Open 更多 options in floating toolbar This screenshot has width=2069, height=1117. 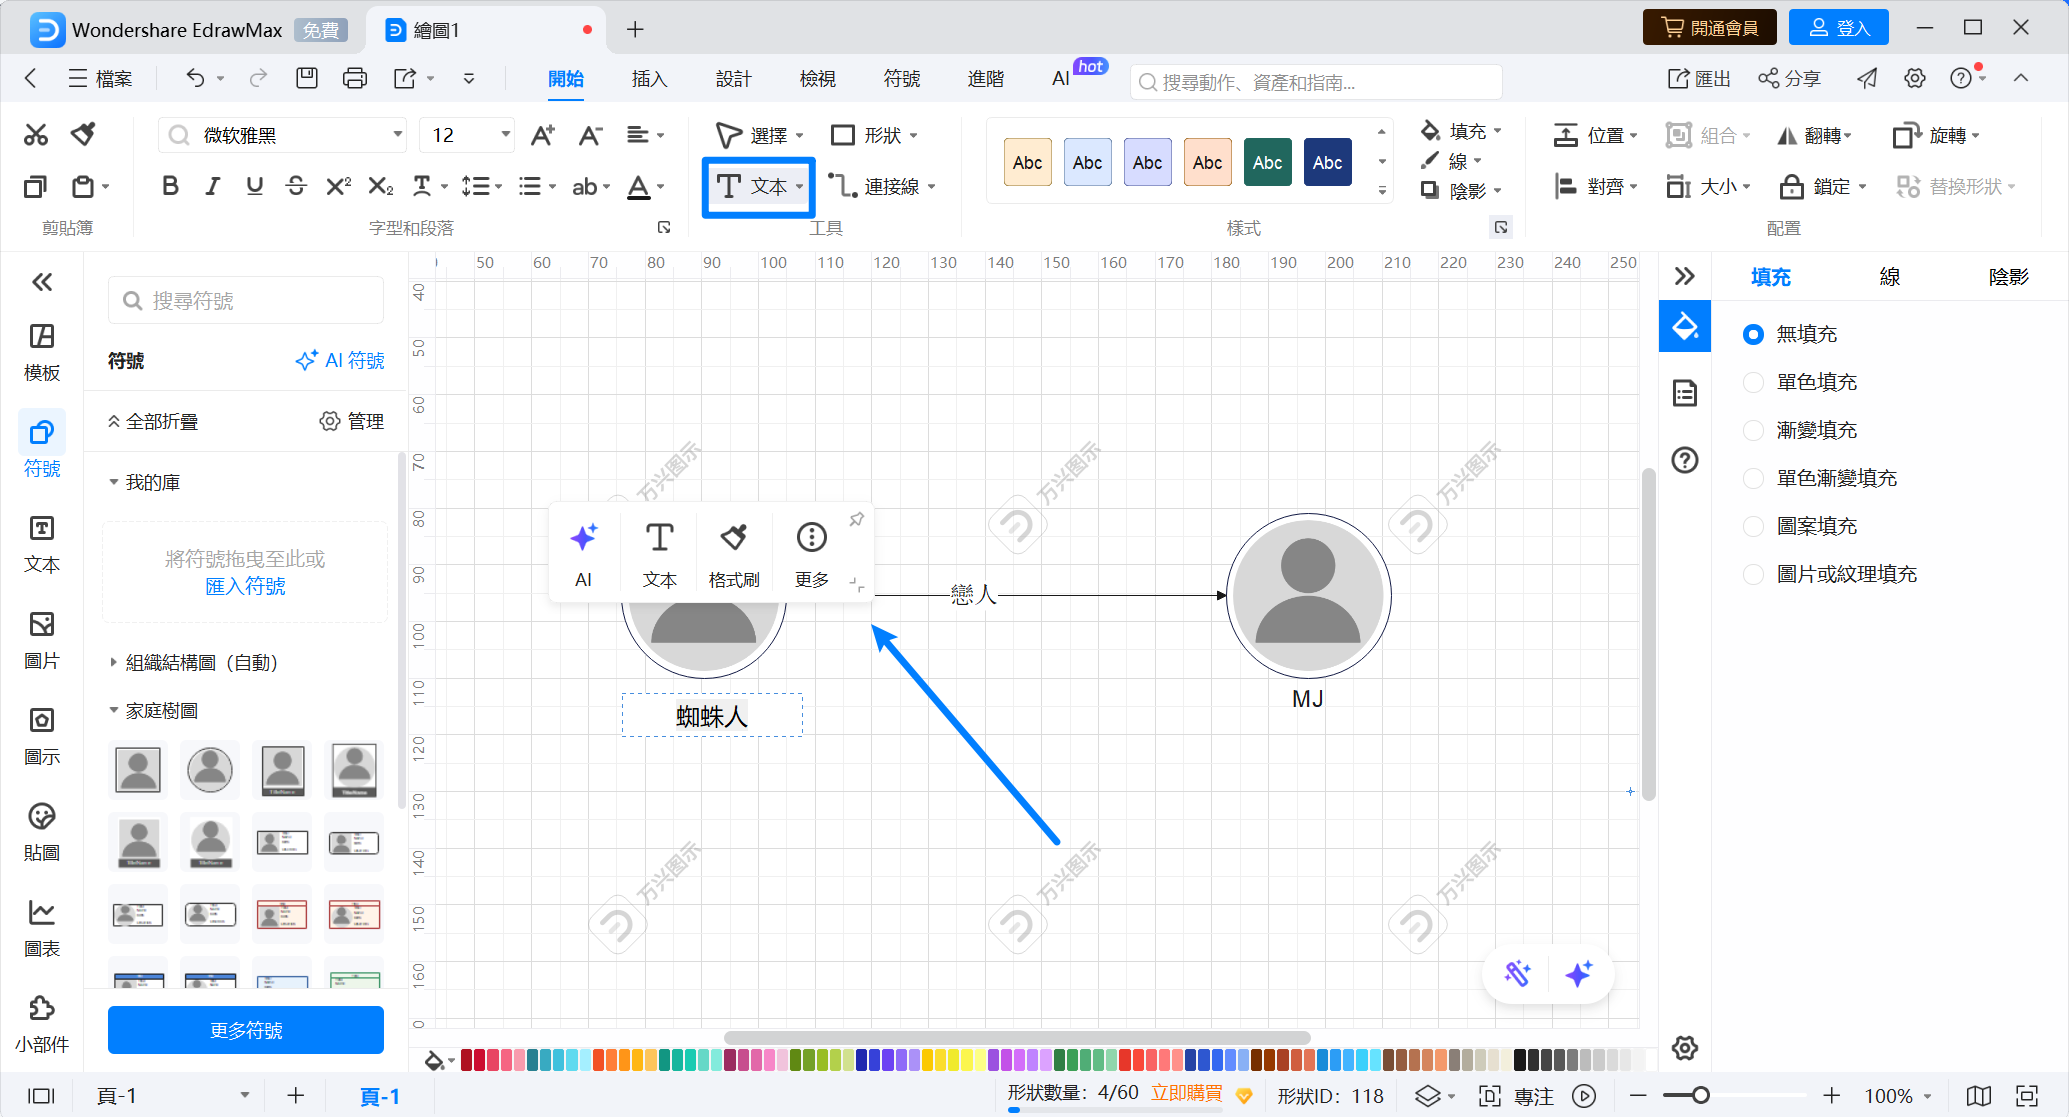pos(812,555)
